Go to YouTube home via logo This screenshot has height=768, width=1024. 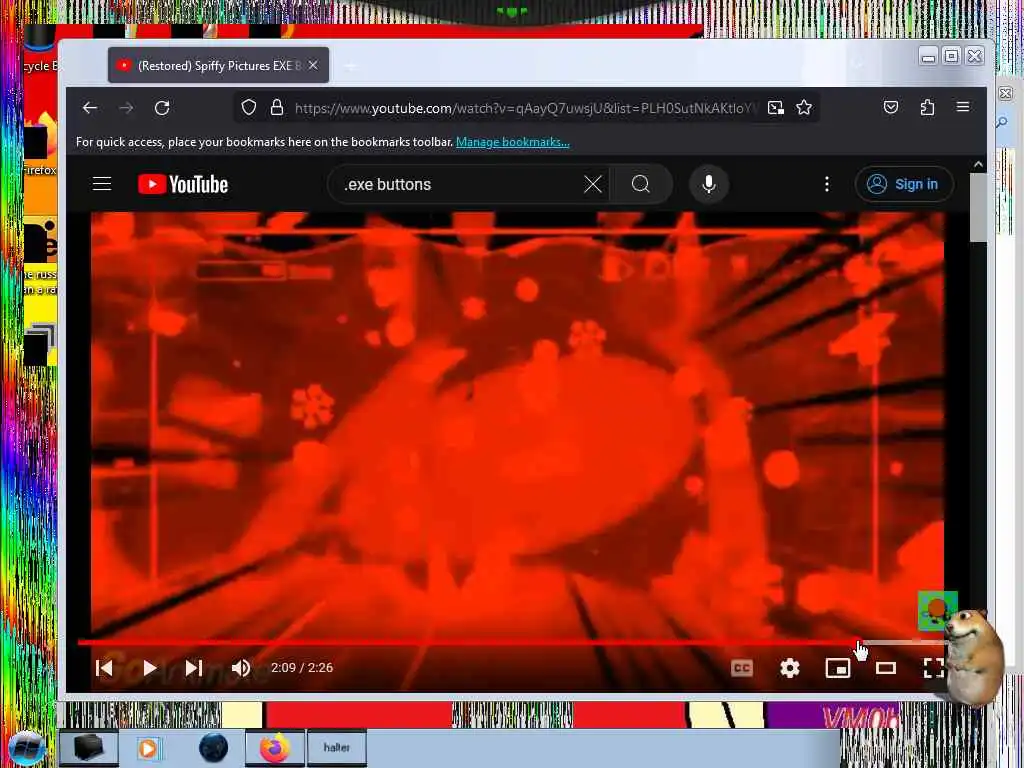(183, 184)
